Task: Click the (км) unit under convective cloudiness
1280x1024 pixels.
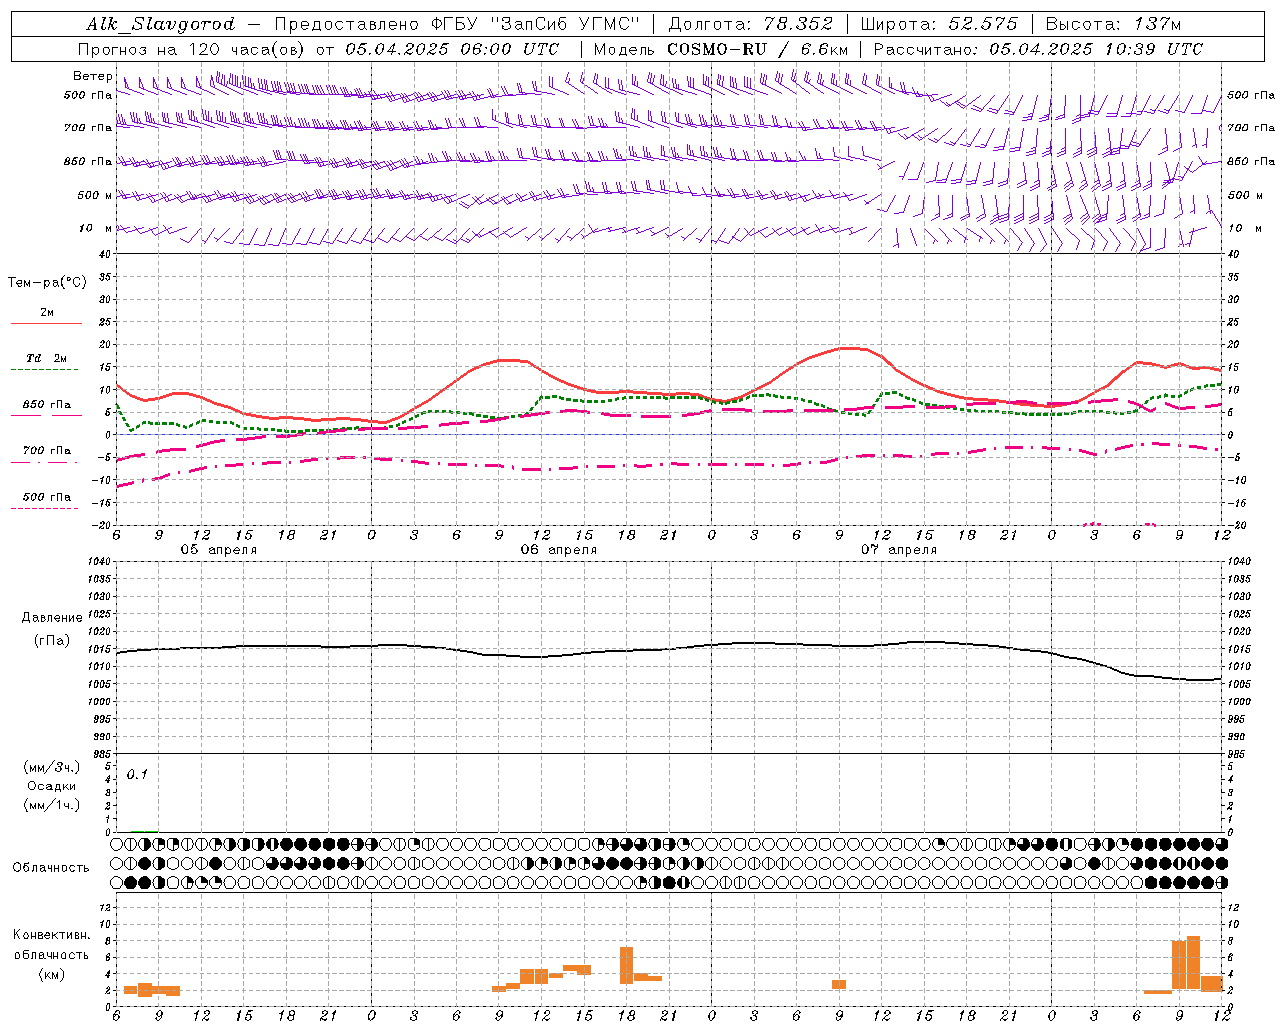Action: pyautogui.click(x=52, y=974)
